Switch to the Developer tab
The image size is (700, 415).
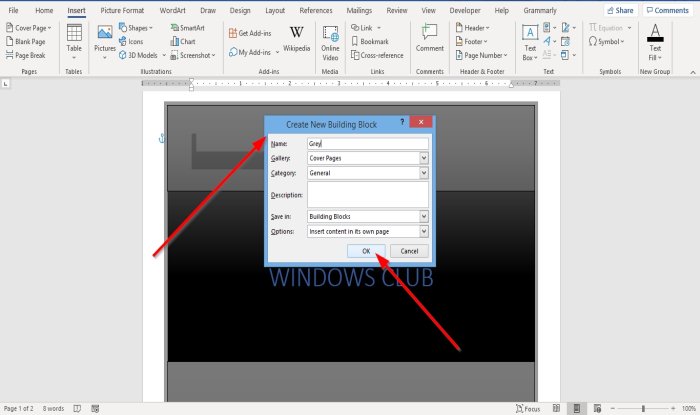(x=465, y=10)
